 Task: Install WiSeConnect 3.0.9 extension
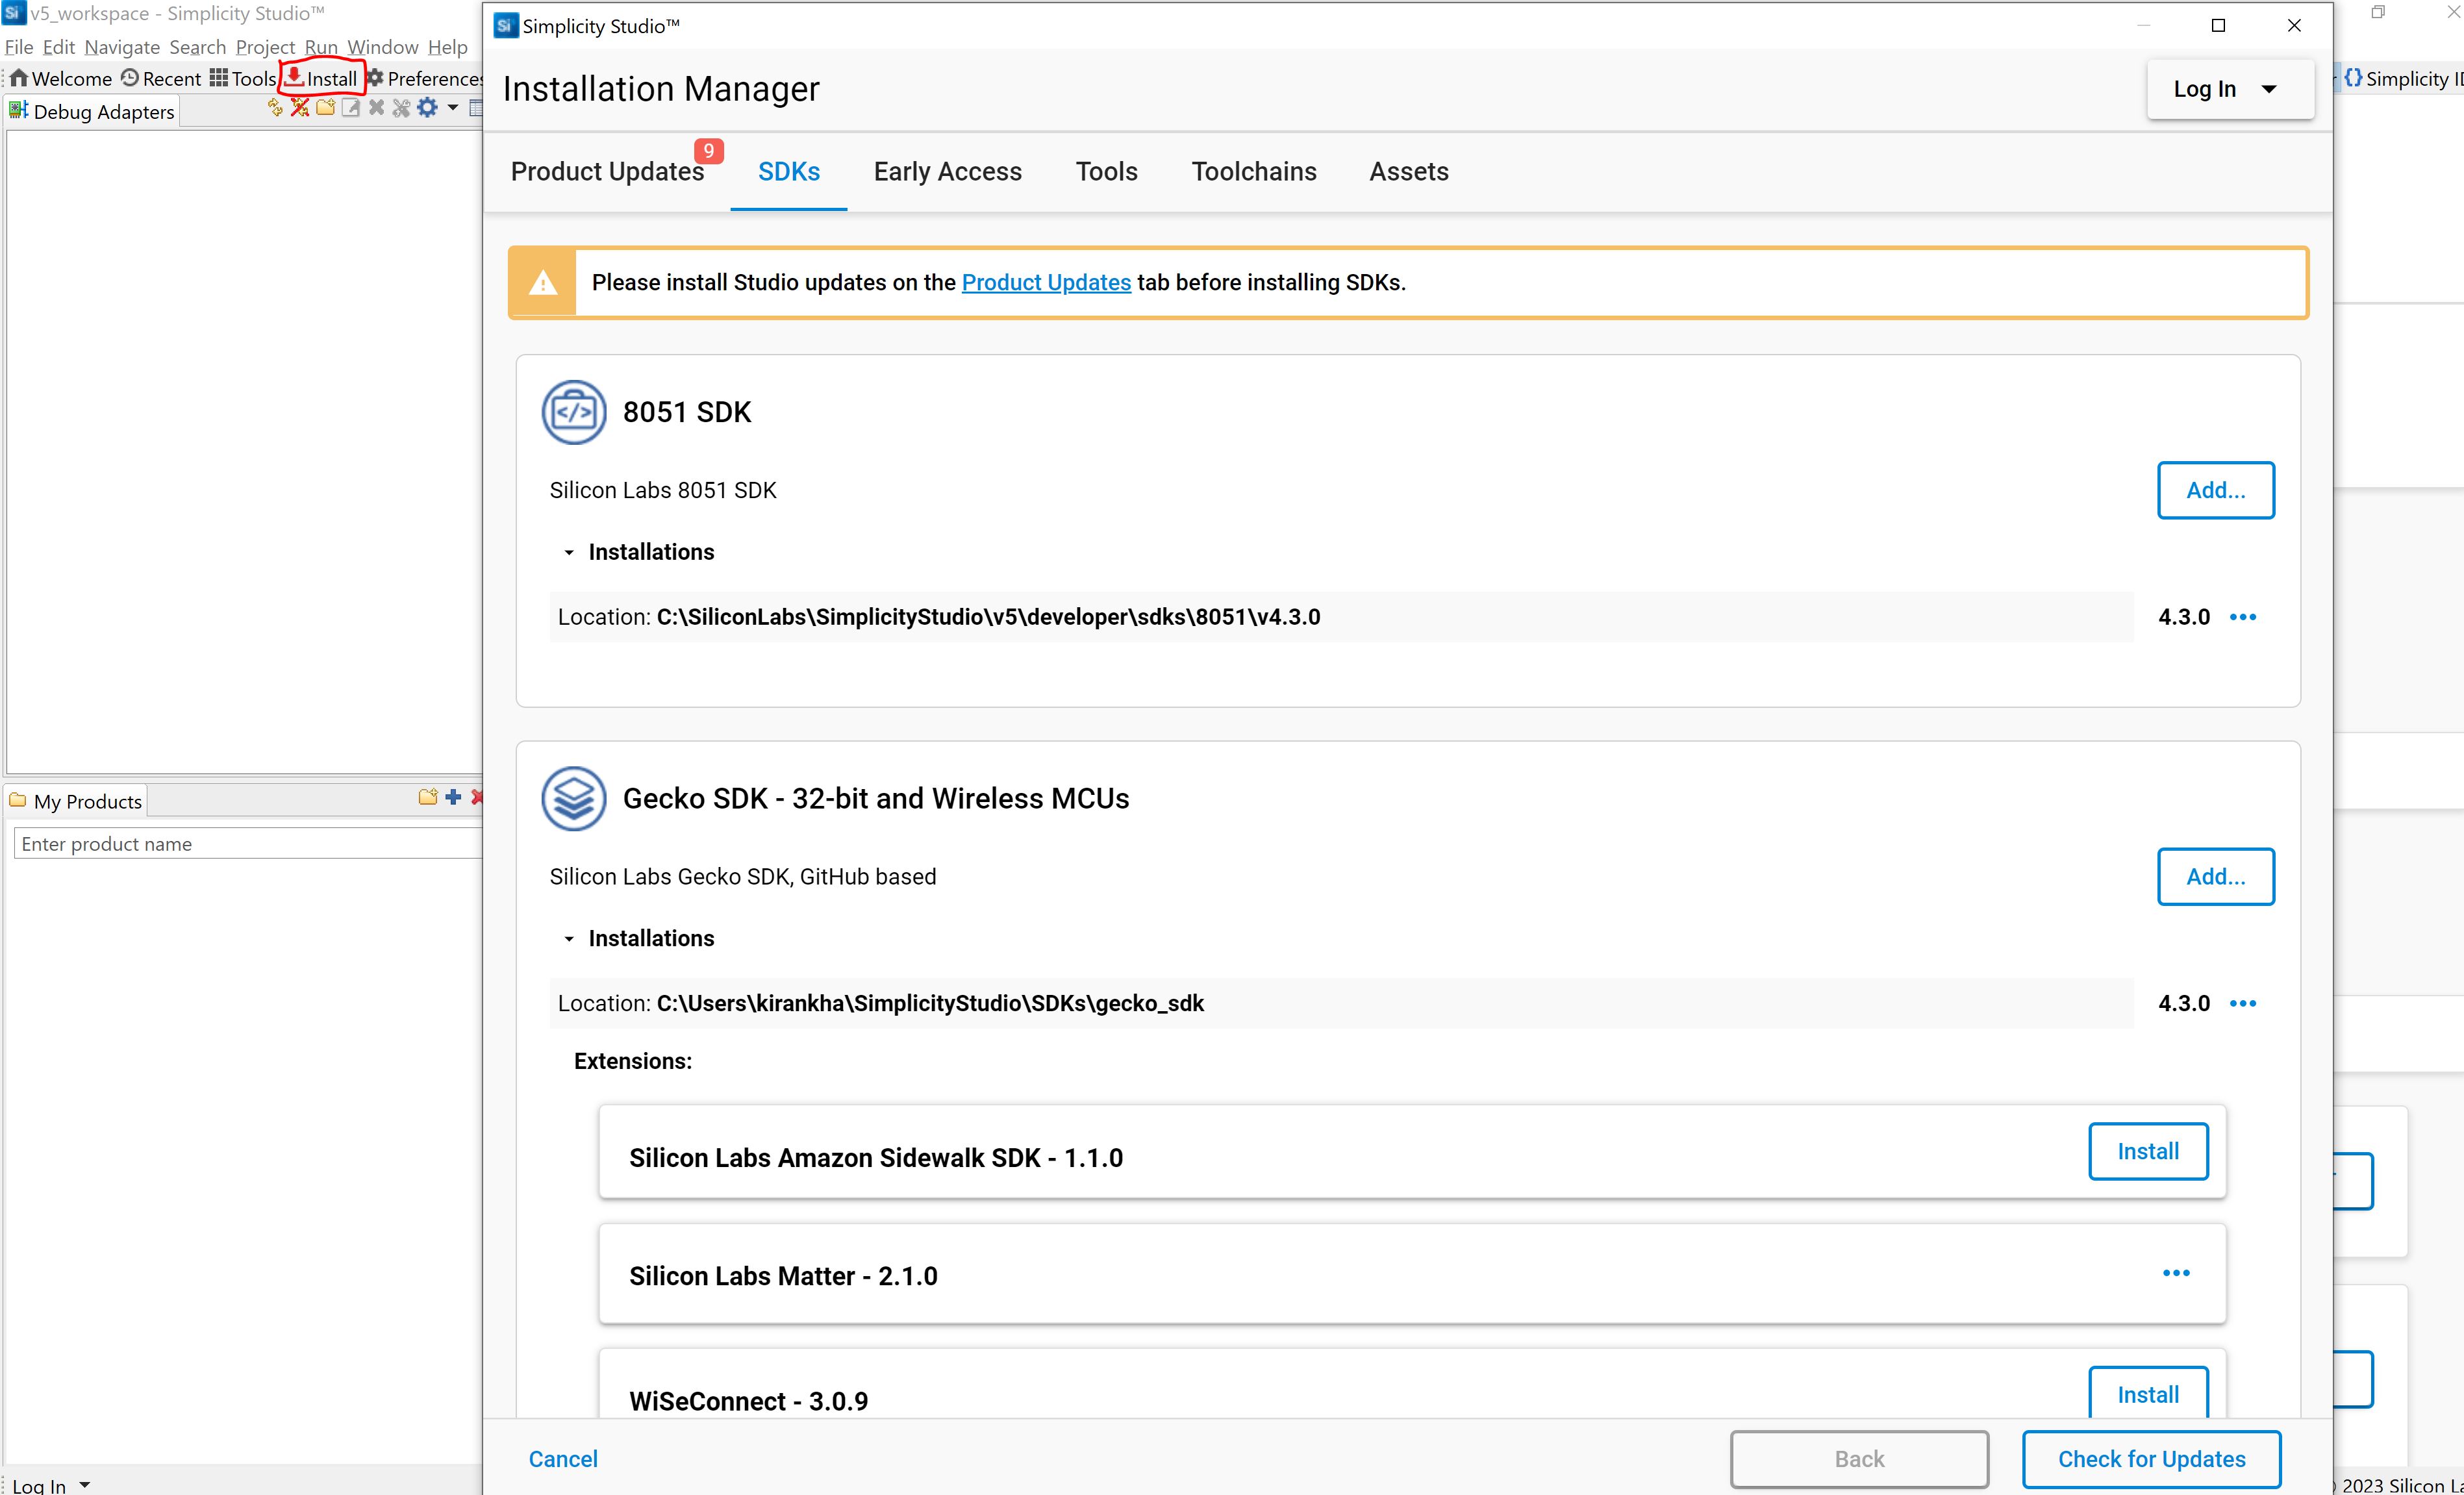pos(2148,1393)
